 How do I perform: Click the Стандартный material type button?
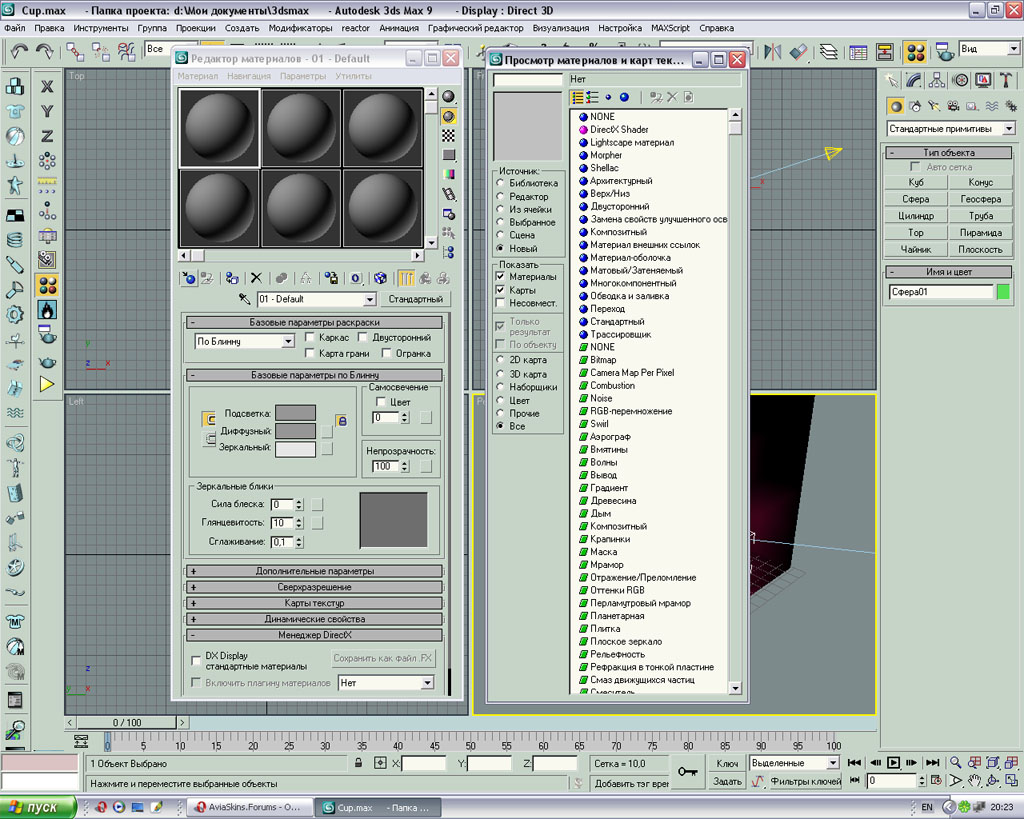coord(416,299)
